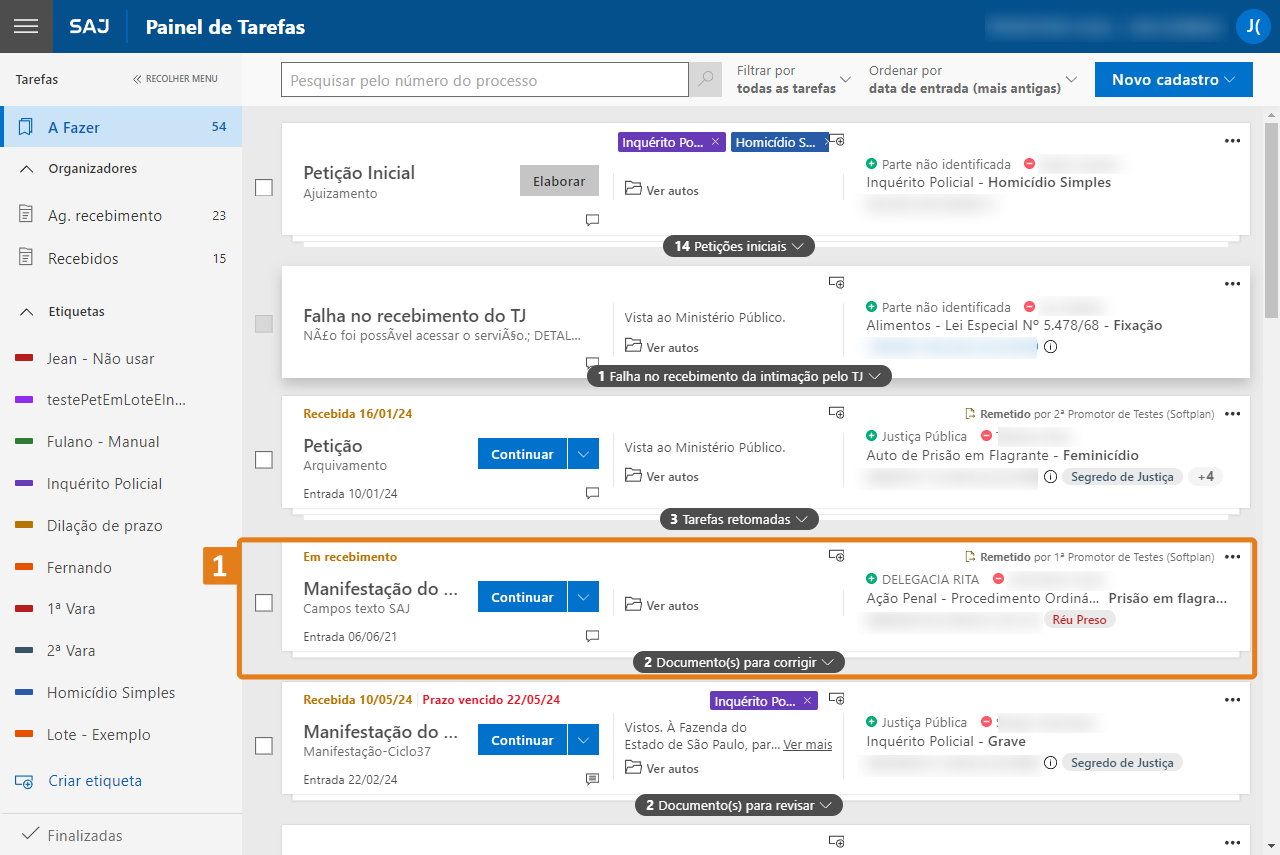Open comment icon on Petição Inicial card
1280x855 pixels.
592,220
